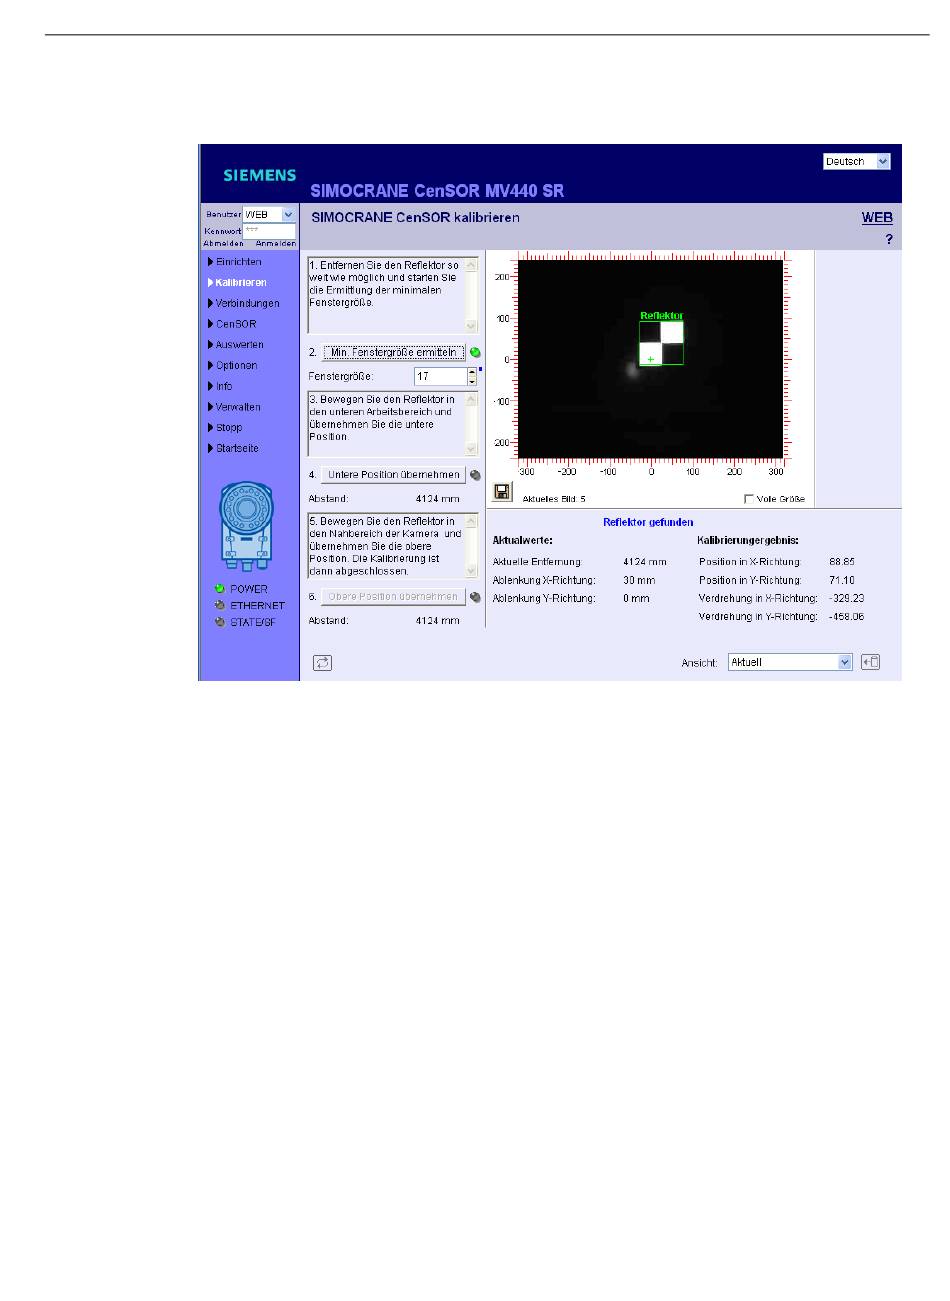The height and width of the screenshot is (1301, 950).
Task: Open the Deutsch language dropdown
Action: (856, 161)
